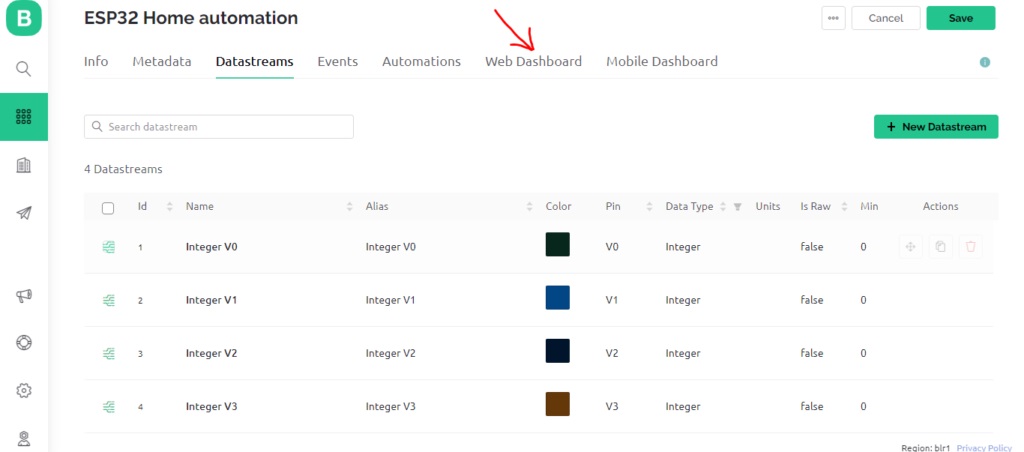Open the Templates grid icon in sidebar

[x=24, y=117]
